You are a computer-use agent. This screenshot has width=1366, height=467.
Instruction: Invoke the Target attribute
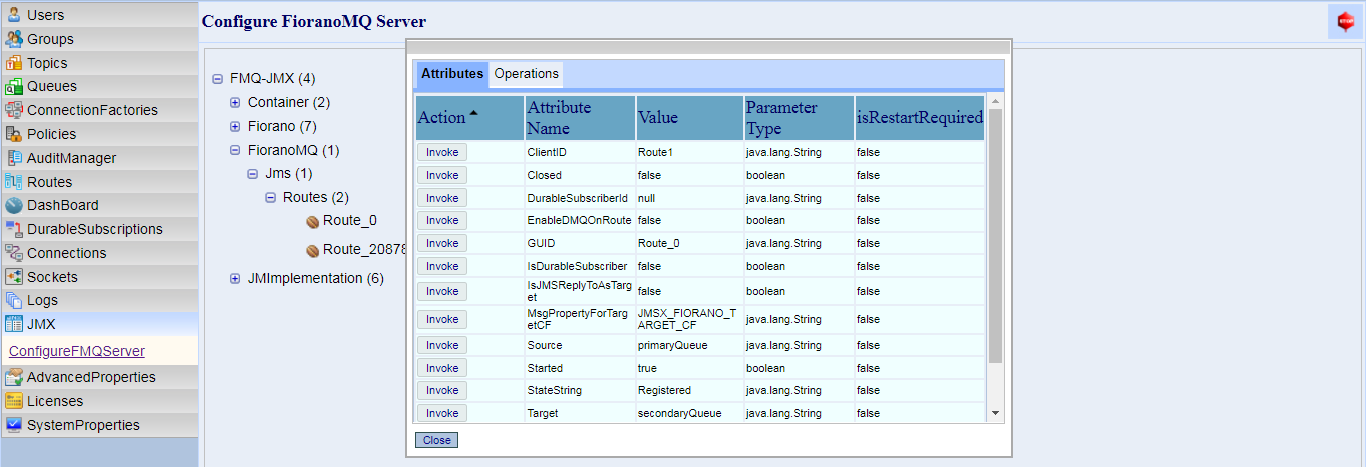(442, 413)
